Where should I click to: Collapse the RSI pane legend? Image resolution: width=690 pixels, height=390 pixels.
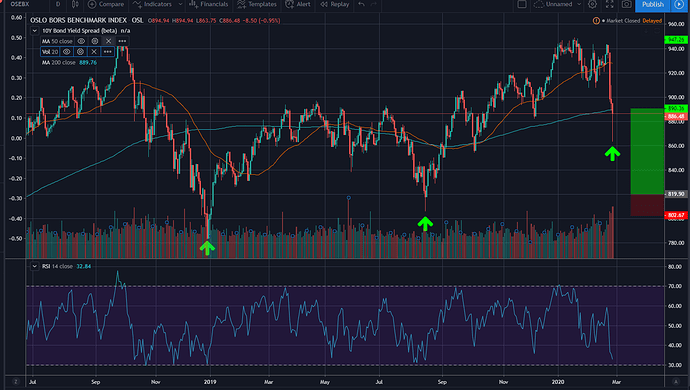pos(34,266)
